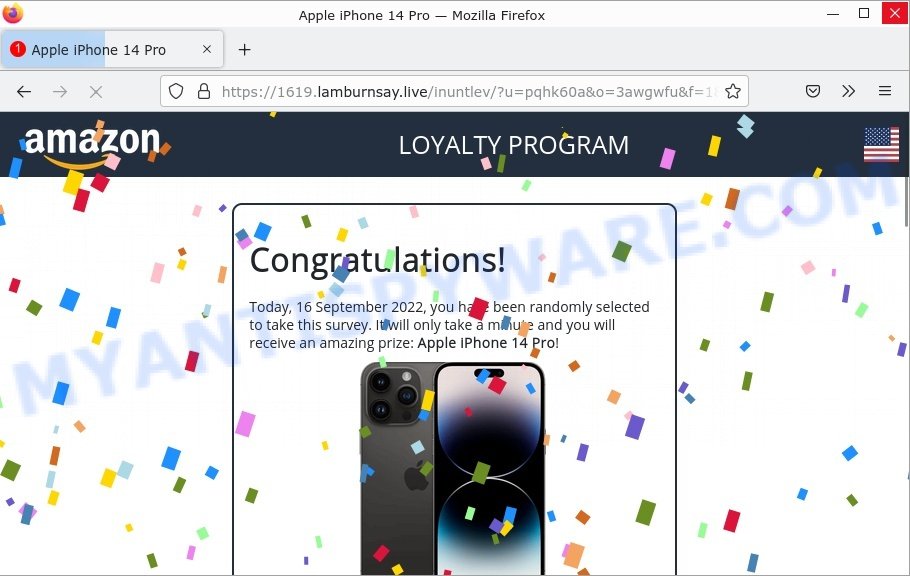
Task: Click the Congratulations! heading
Action: point(377,260)
